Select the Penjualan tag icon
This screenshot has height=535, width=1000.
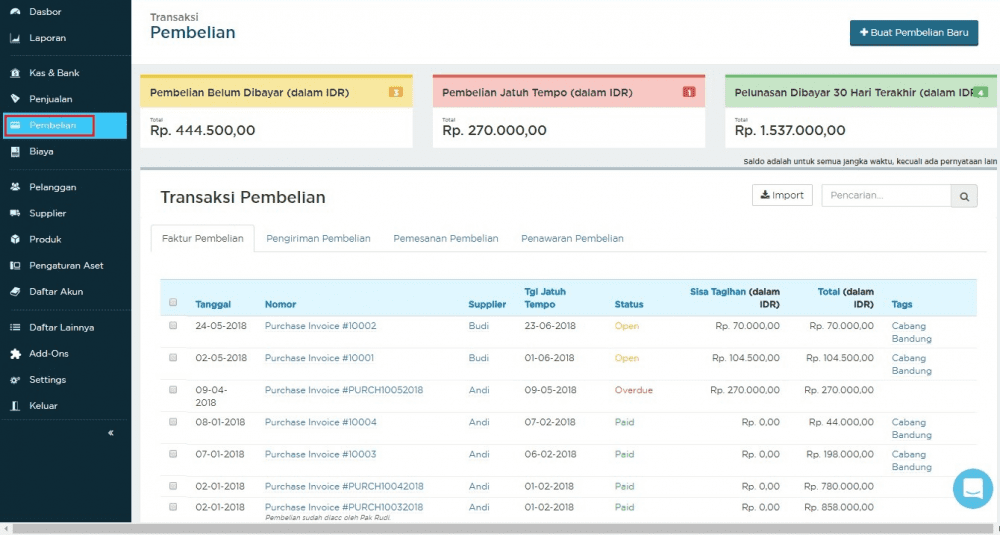tap(15, 99)
